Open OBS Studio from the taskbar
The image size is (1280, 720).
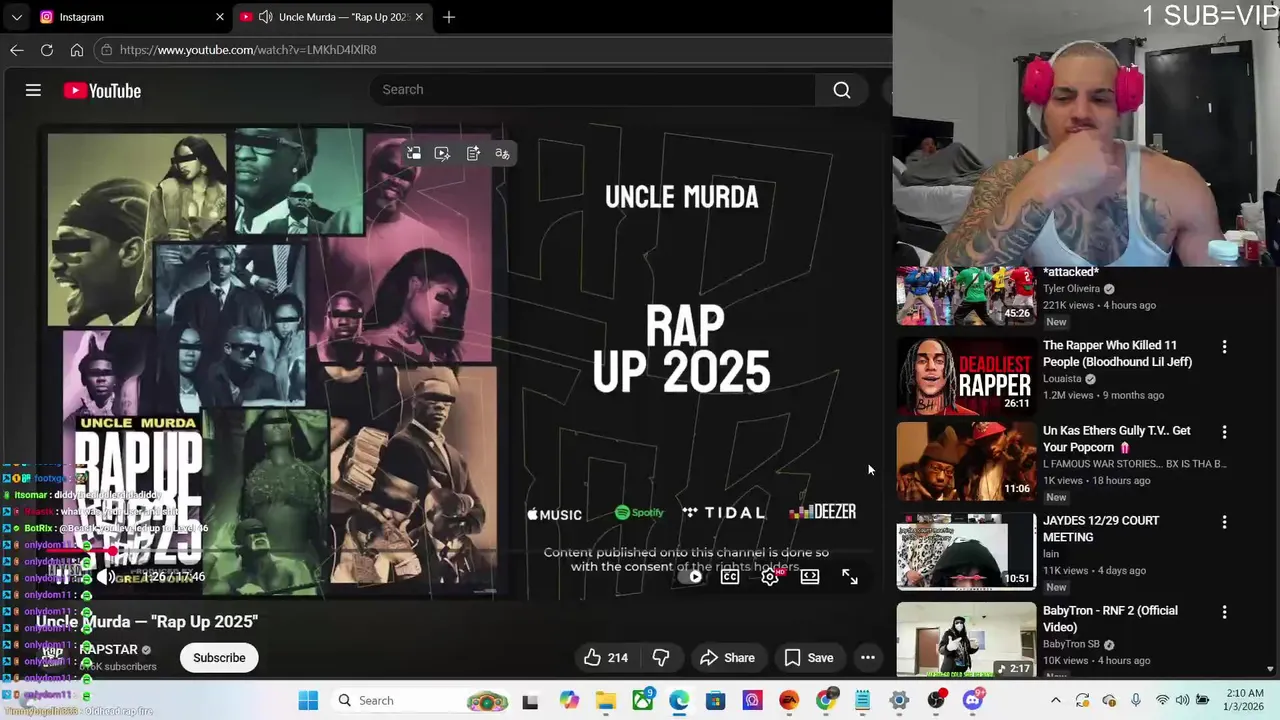click(x=936, y=700)
